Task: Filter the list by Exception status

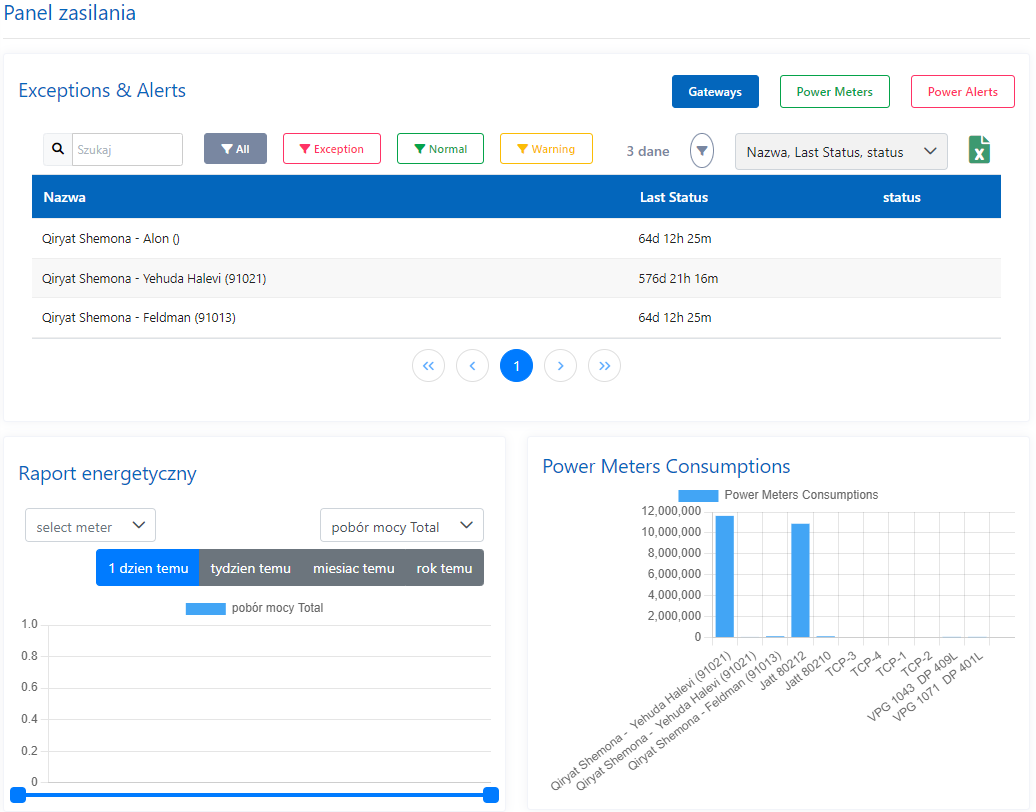Action: click(331, 149)
